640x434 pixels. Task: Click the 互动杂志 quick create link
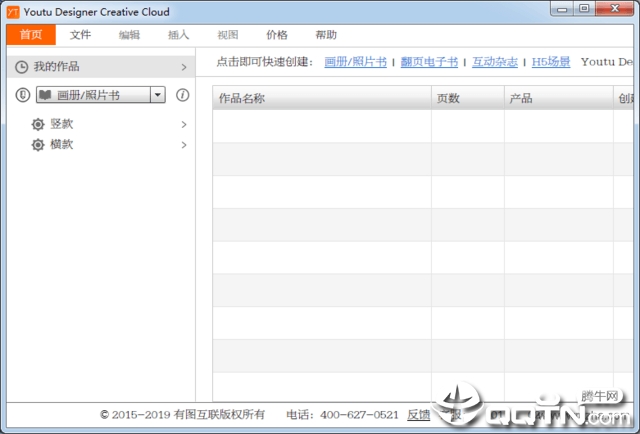(495, 62)
